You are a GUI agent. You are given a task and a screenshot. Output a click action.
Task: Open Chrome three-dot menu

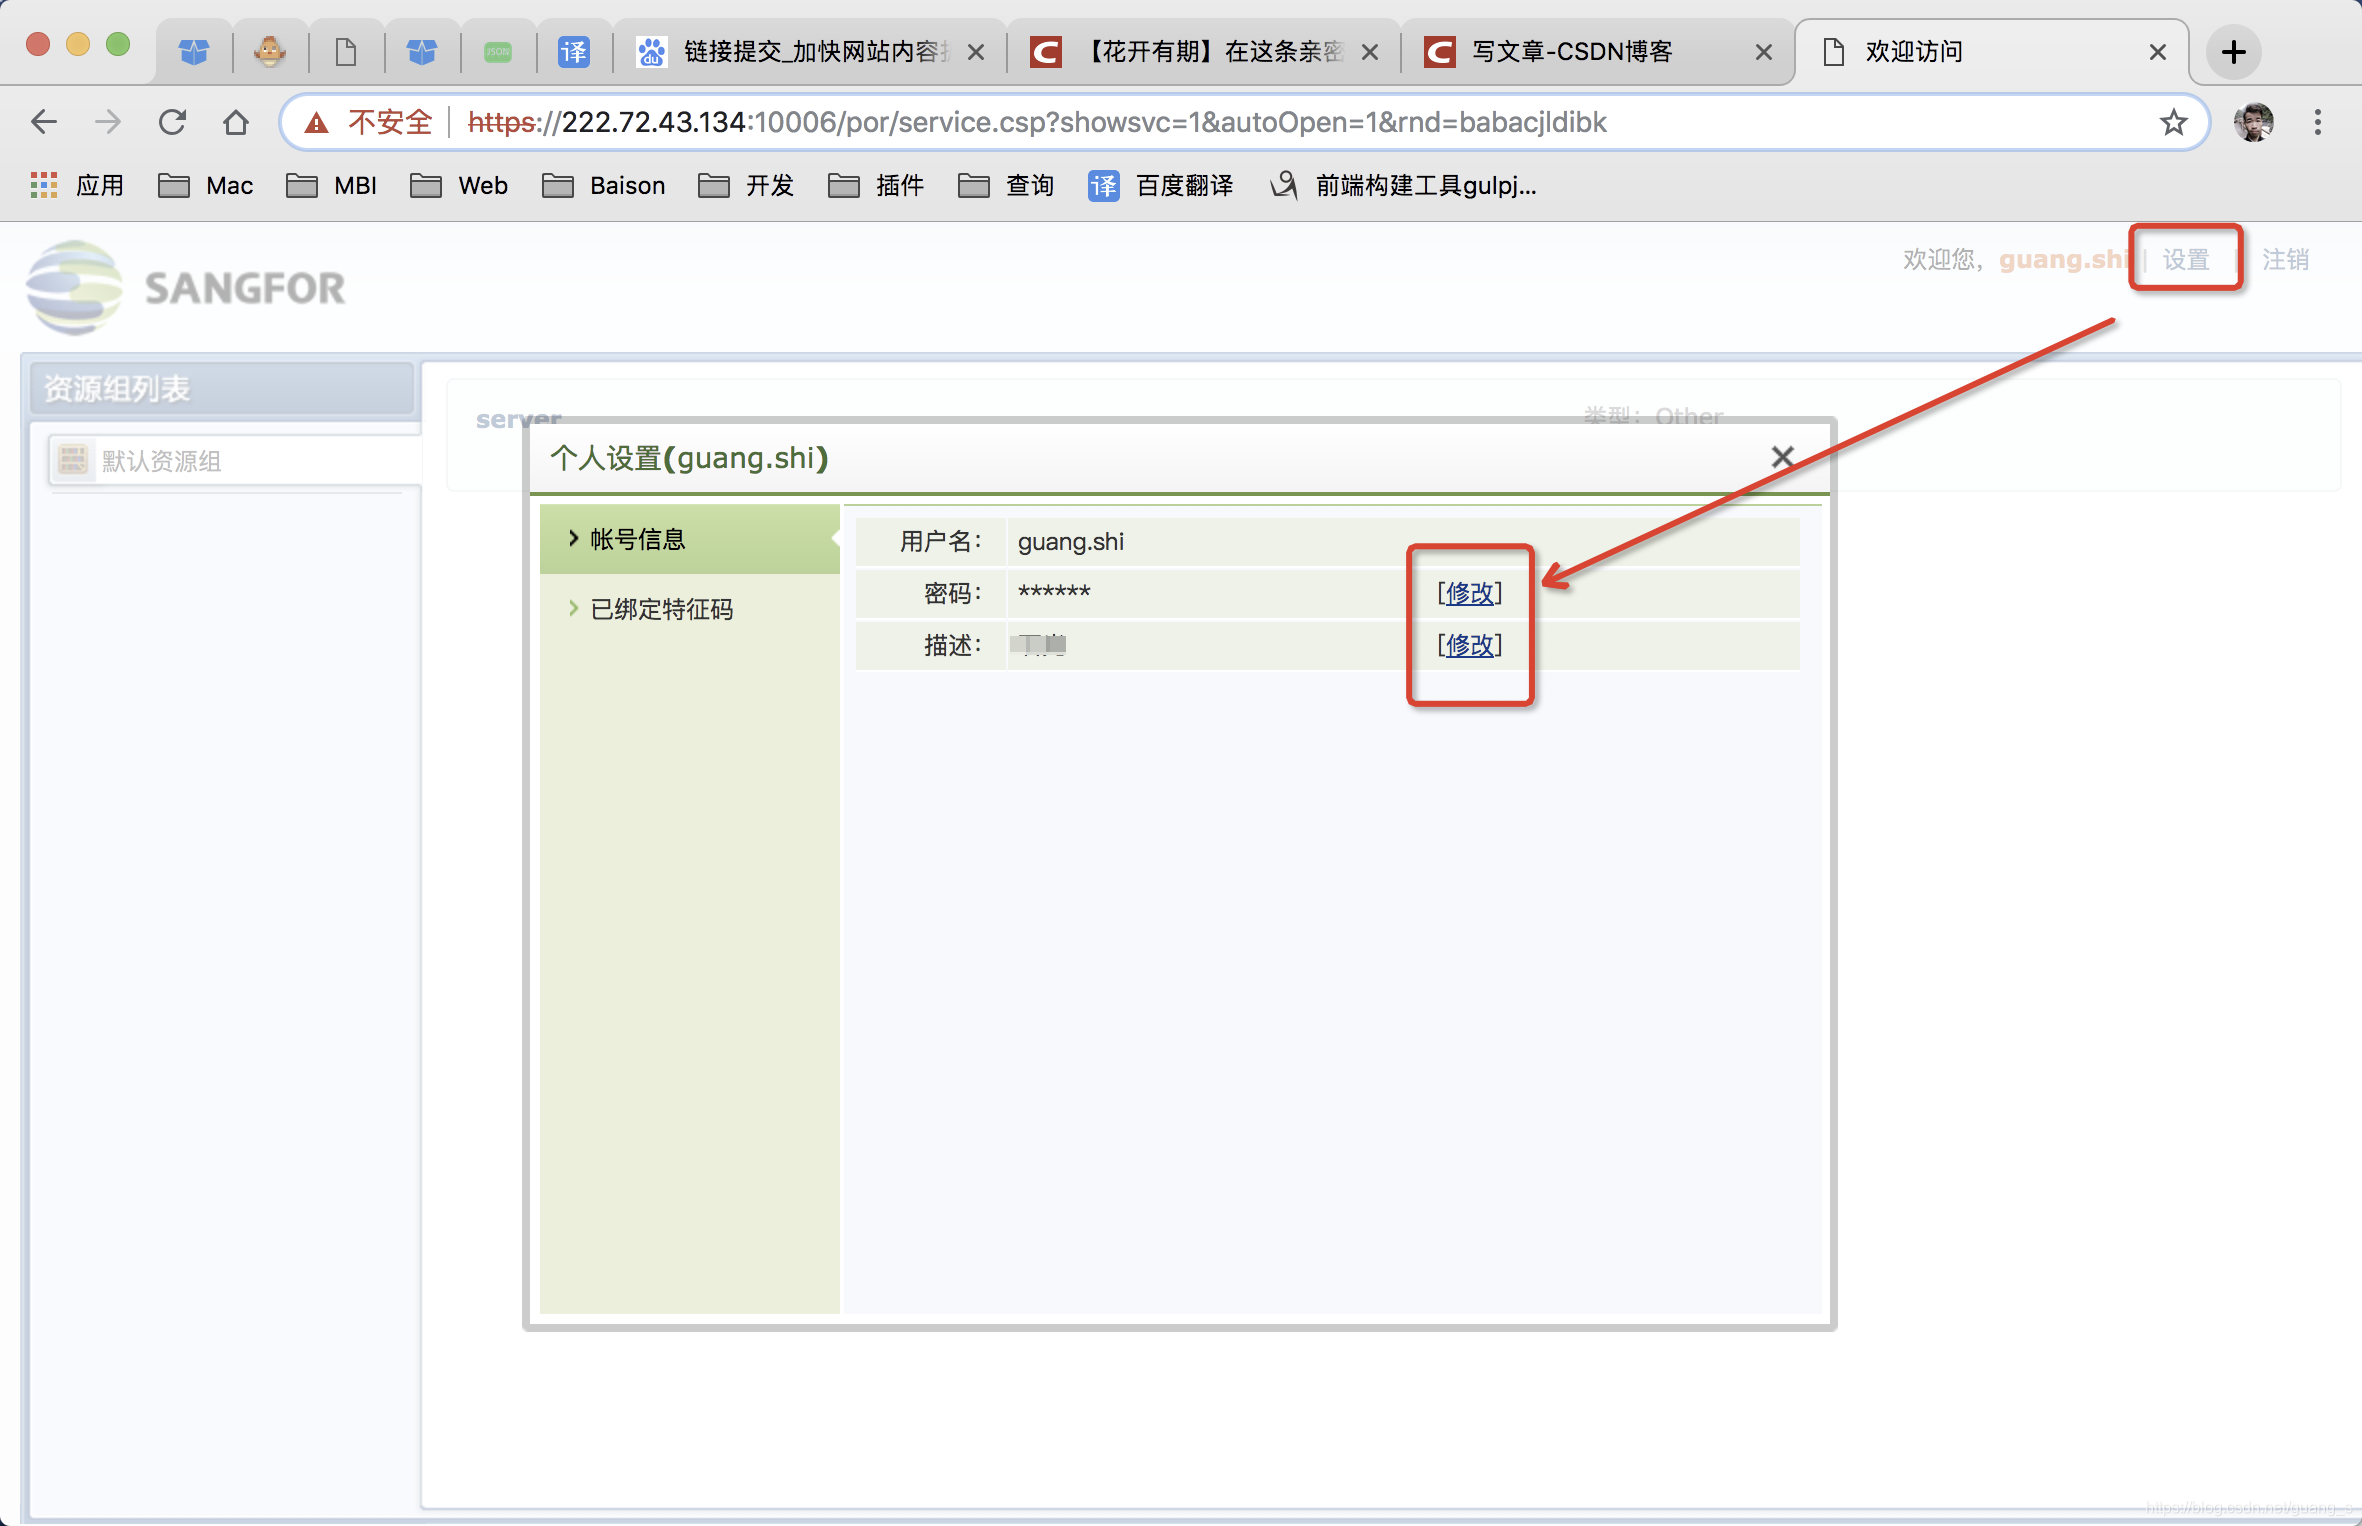2317,122
